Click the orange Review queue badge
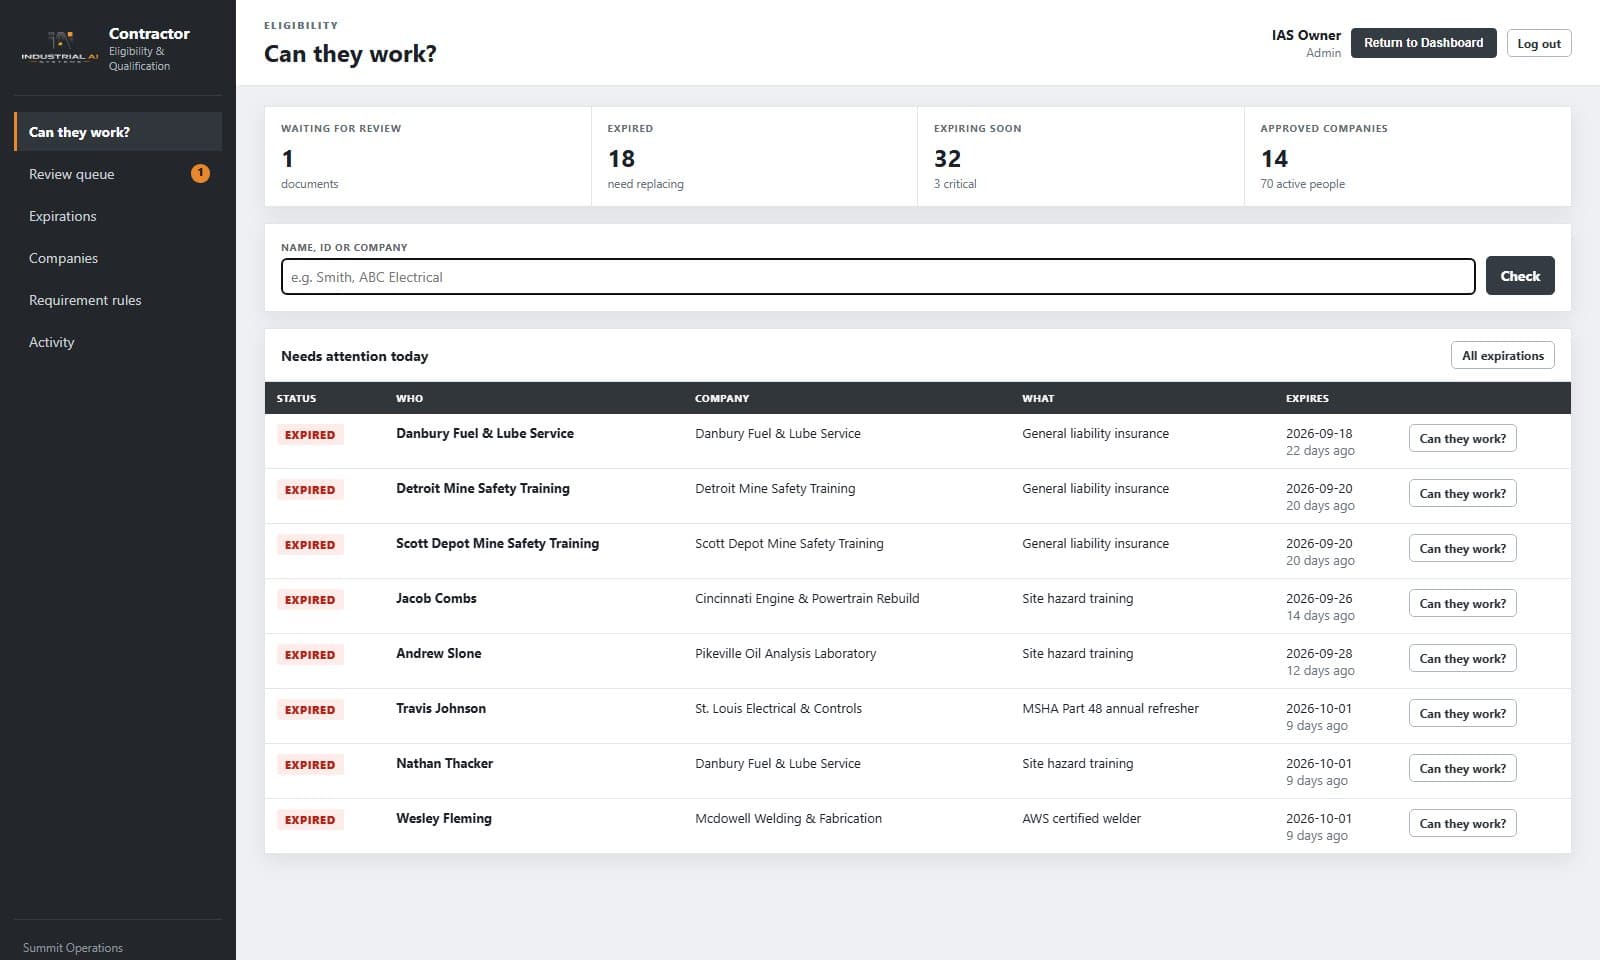 click(x=200, y=173)
